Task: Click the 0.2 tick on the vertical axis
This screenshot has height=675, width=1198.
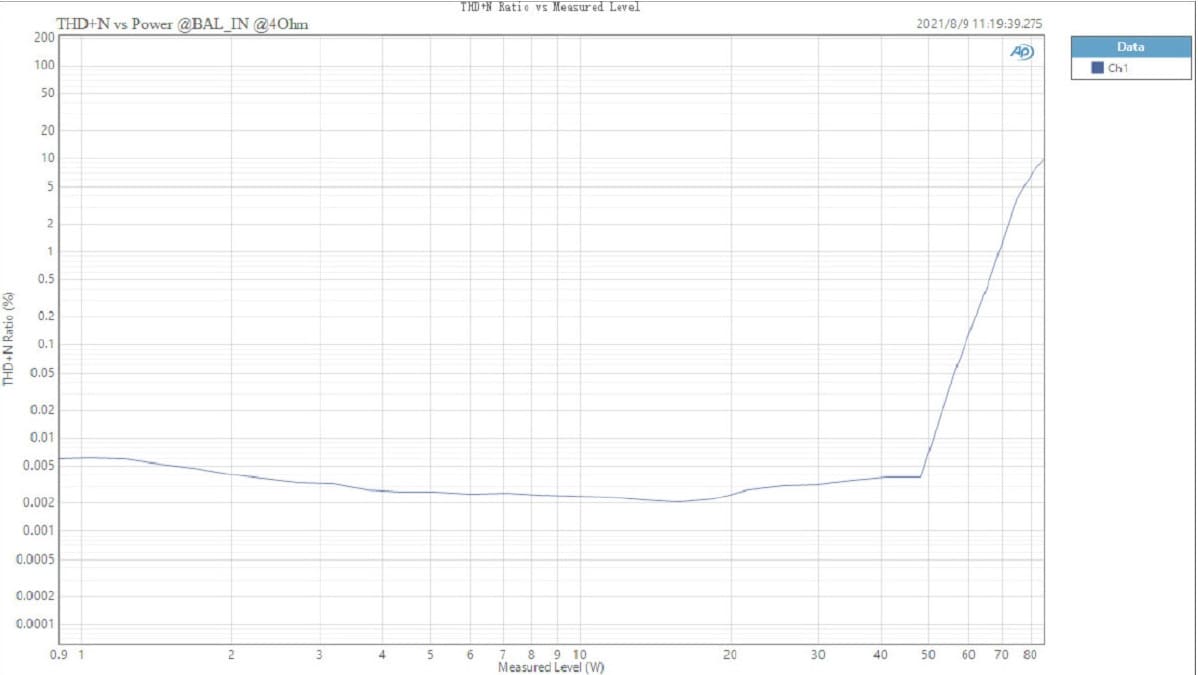Action: coord(47,316)
